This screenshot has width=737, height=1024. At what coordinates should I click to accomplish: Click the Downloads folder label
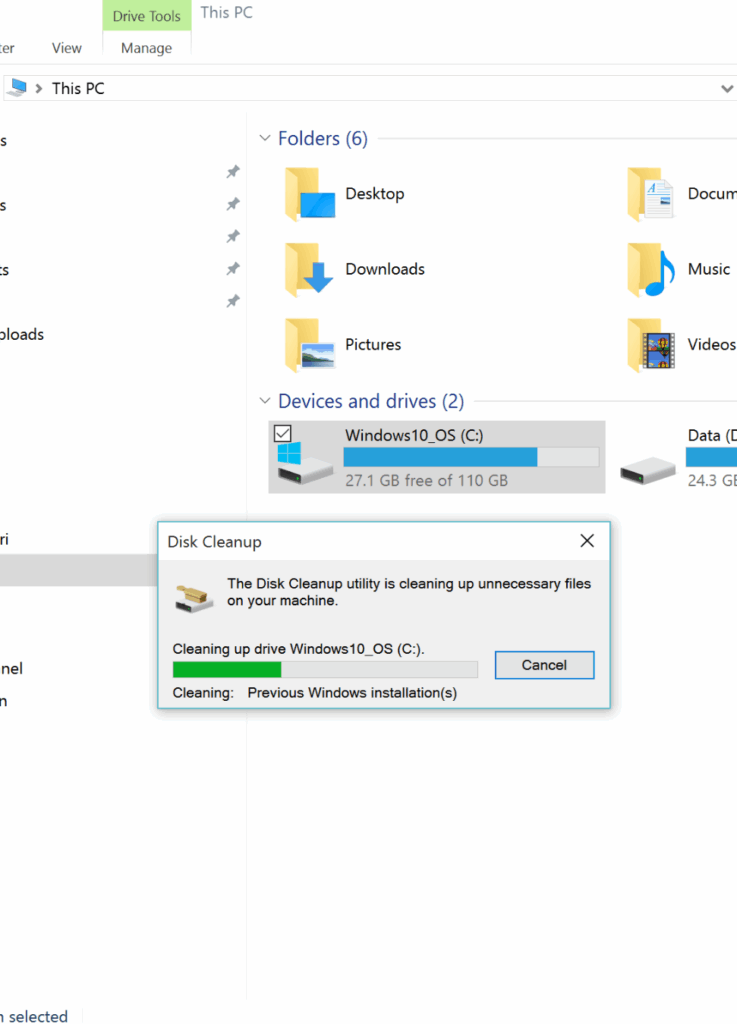385,269
